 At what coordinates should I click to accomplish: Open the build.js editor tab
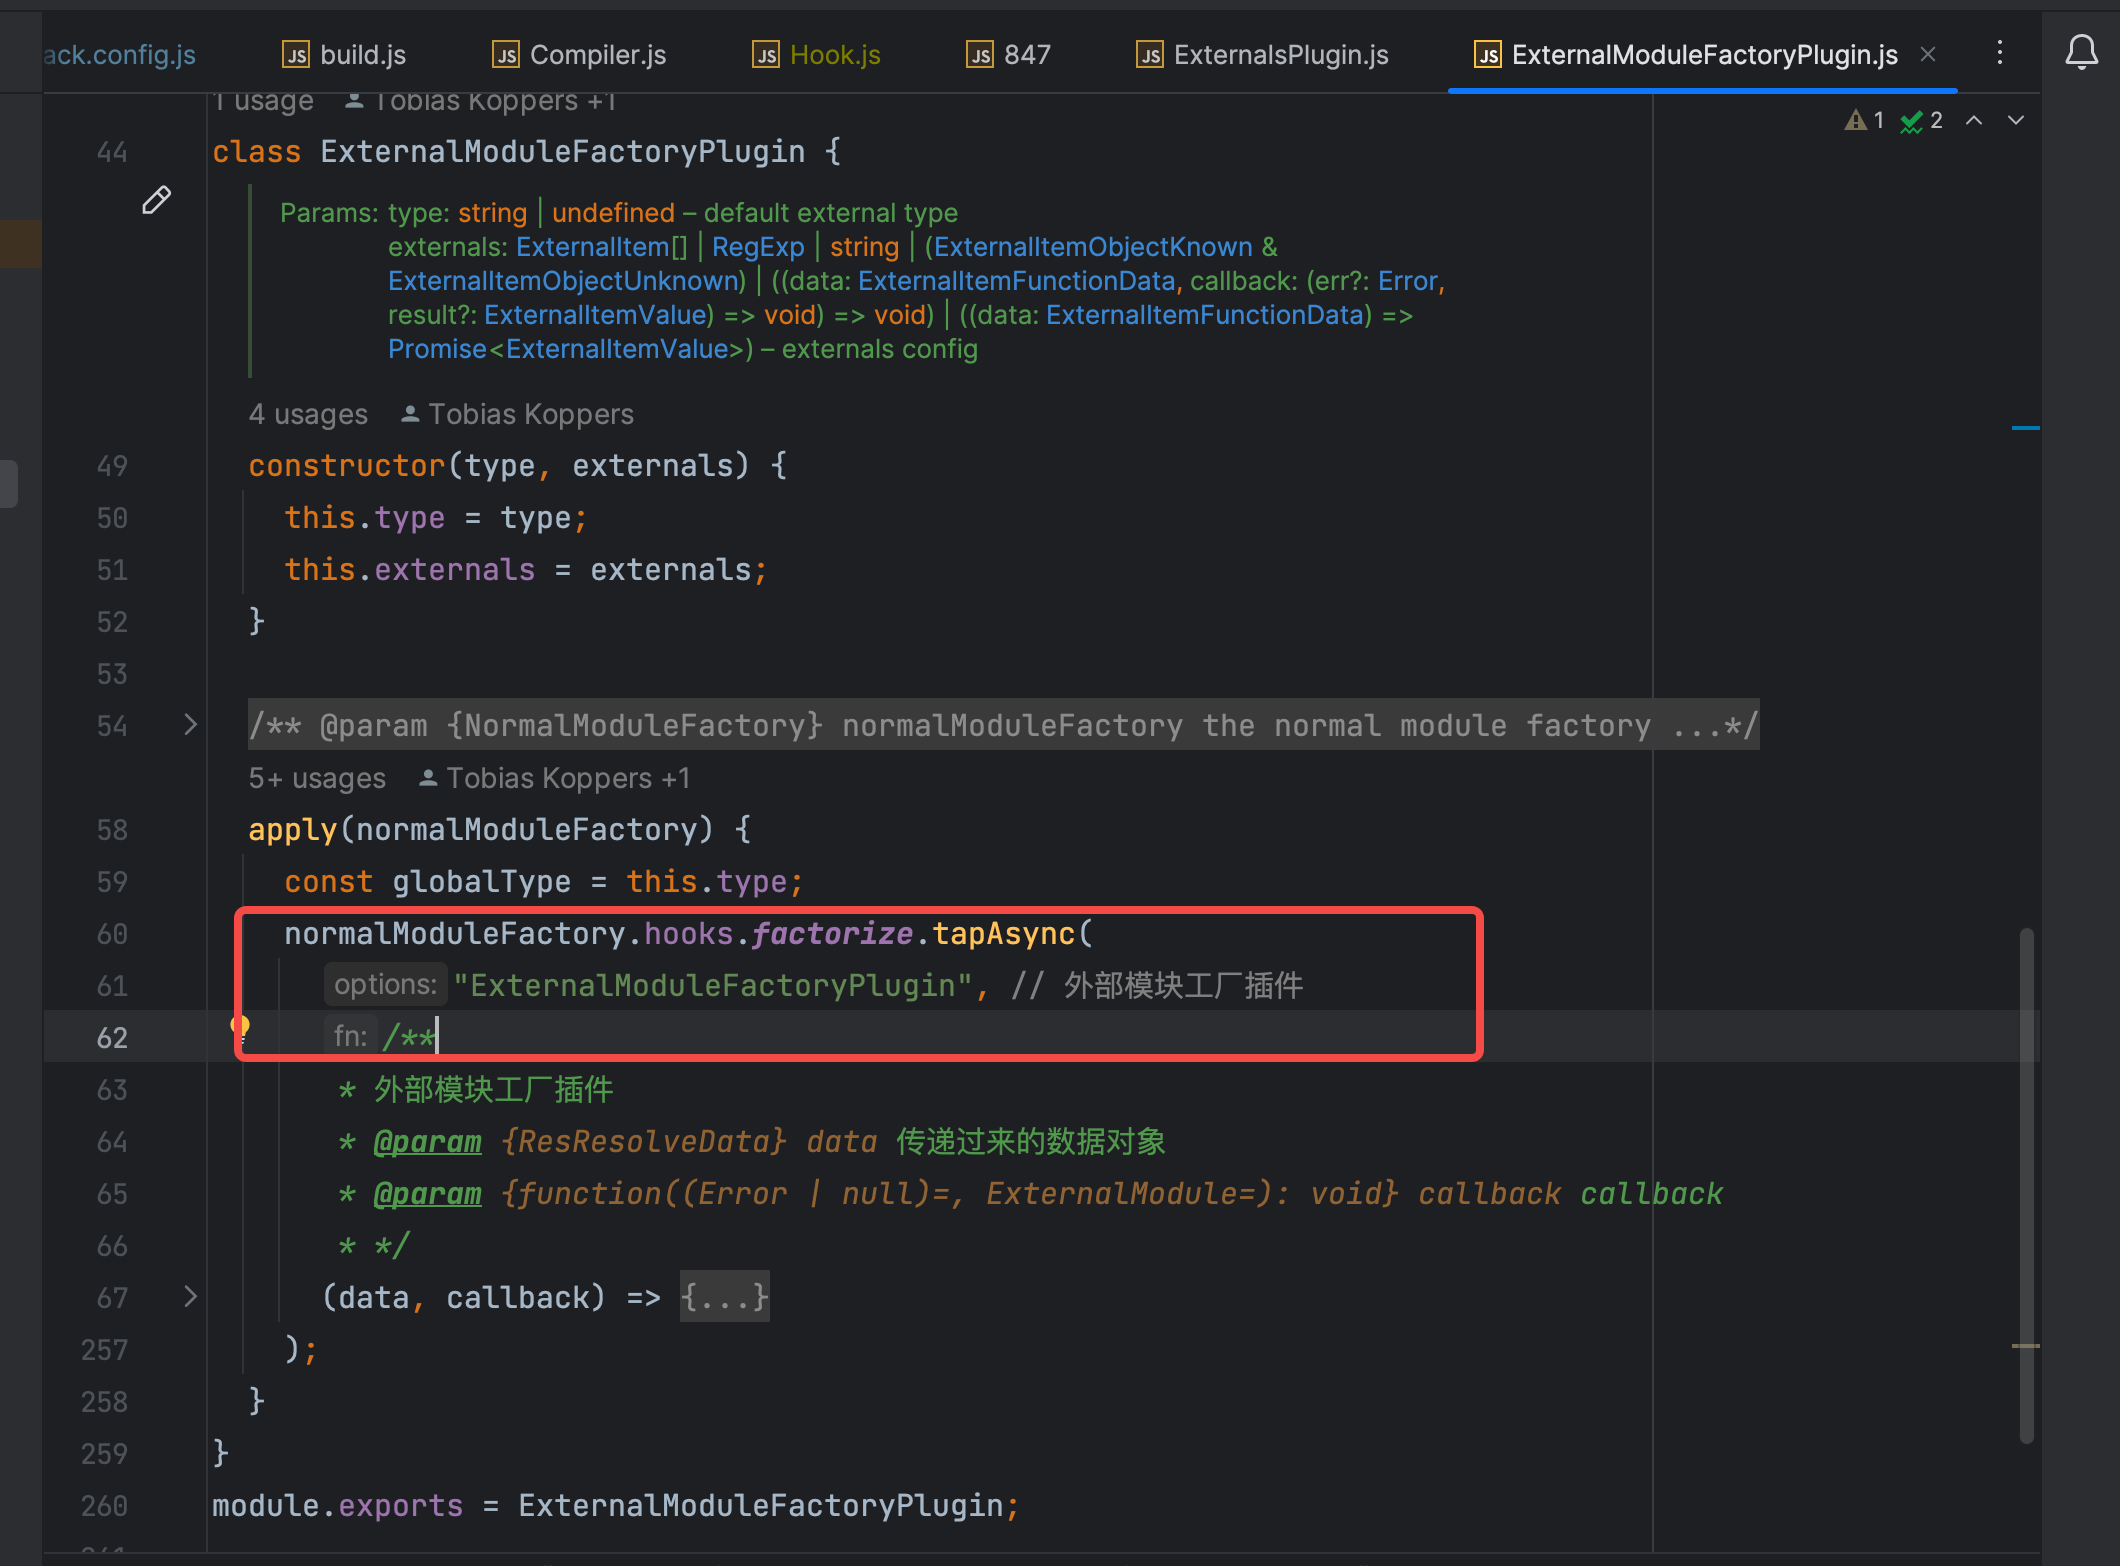click(362, 54)
